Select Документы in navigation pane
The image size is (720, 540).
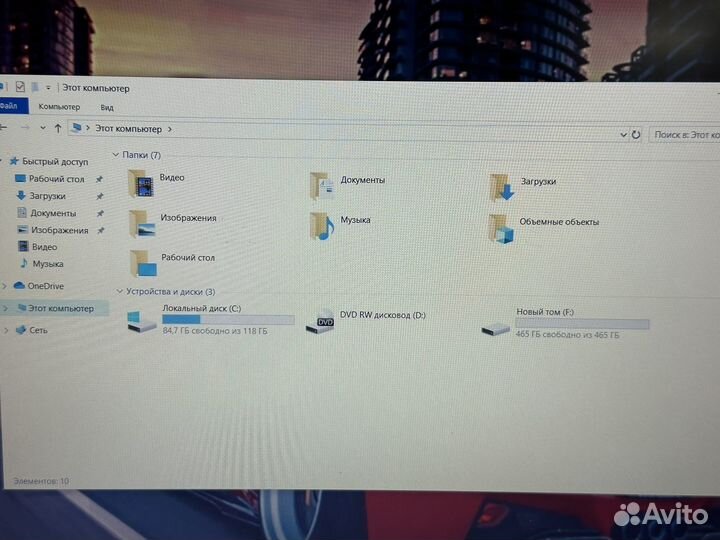[53, 213]
